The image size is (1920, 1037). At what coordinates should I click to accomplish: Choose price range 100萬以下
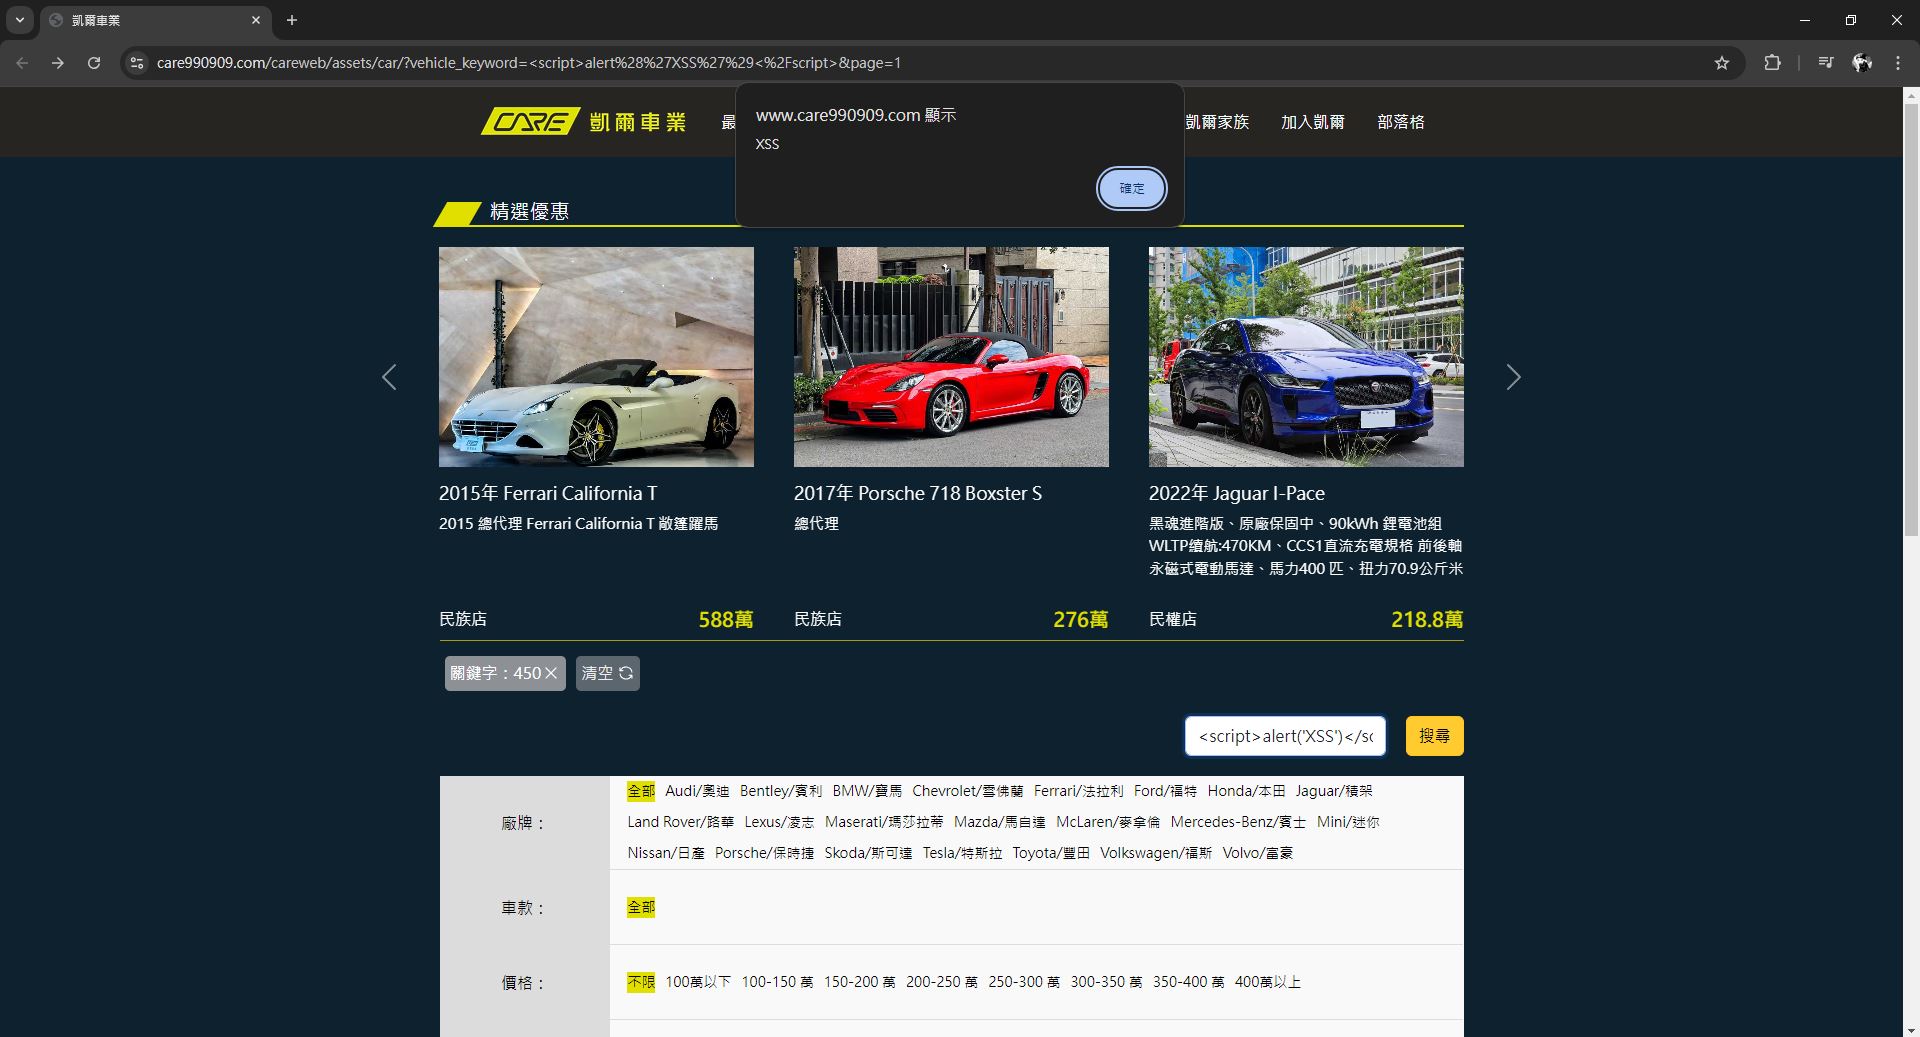pyautogui.click(x=698, y=982)
